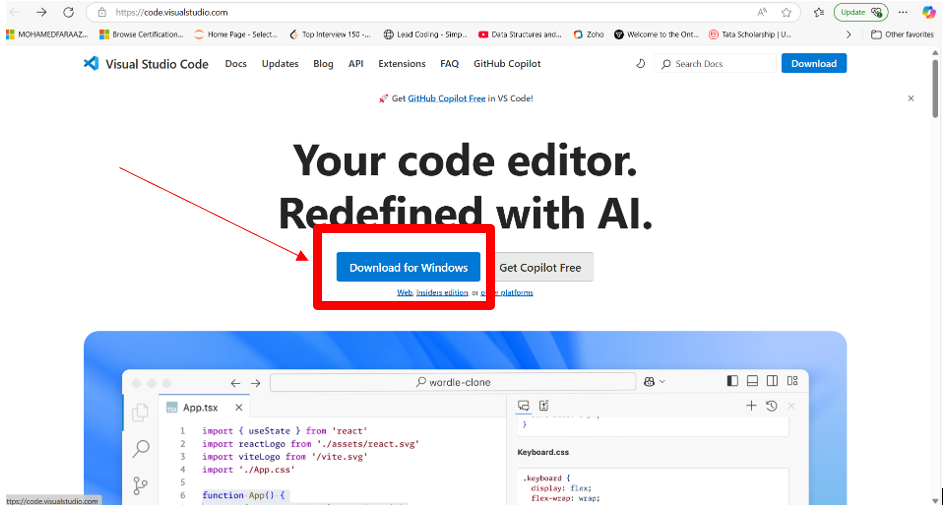
Task: Open Customize Layout icon in preview
Action: coord(793,381)
